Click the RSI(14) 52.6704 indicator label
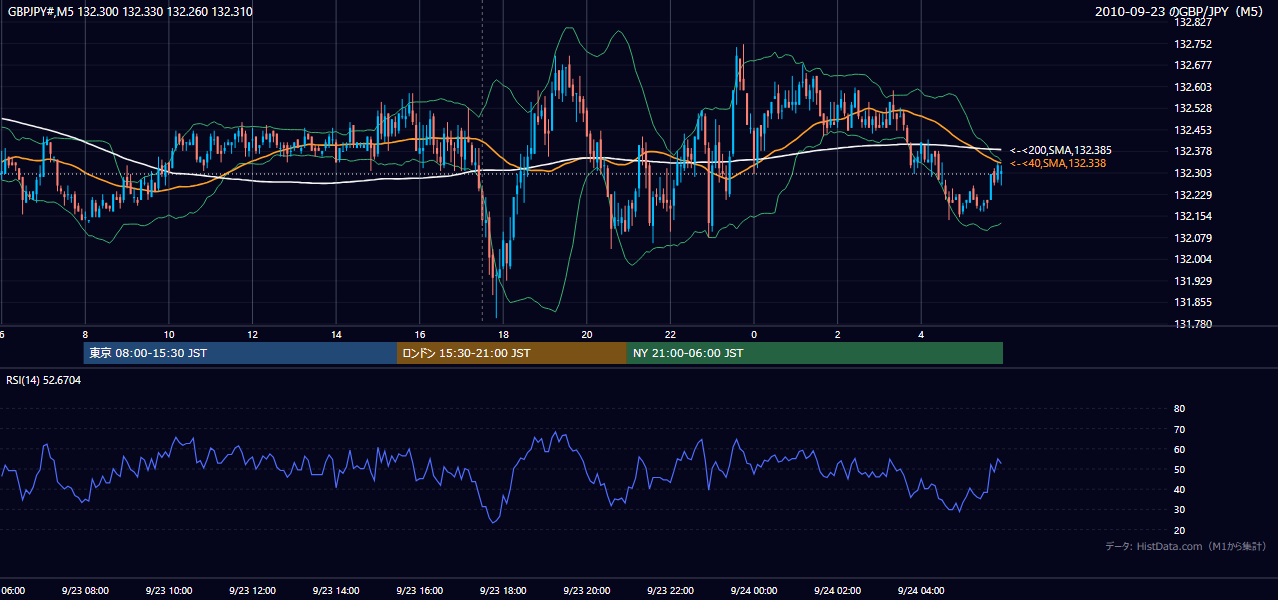Screen dimensions: 1278x600 click(x=44, y=380)
